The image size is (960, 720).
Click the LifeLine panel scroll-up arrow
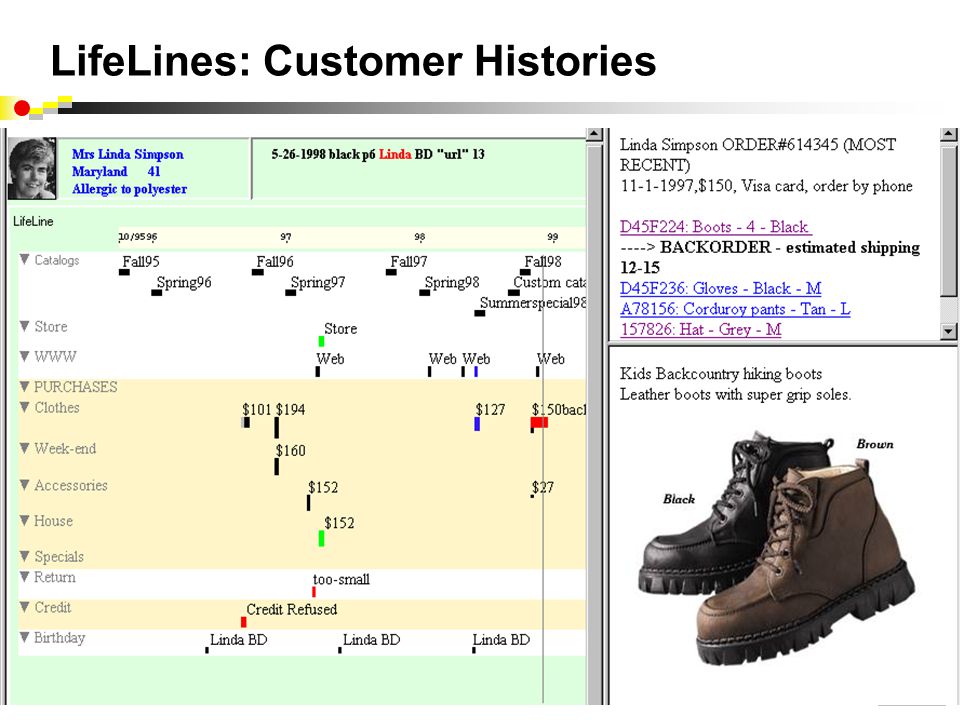click(x=594, y=135)
